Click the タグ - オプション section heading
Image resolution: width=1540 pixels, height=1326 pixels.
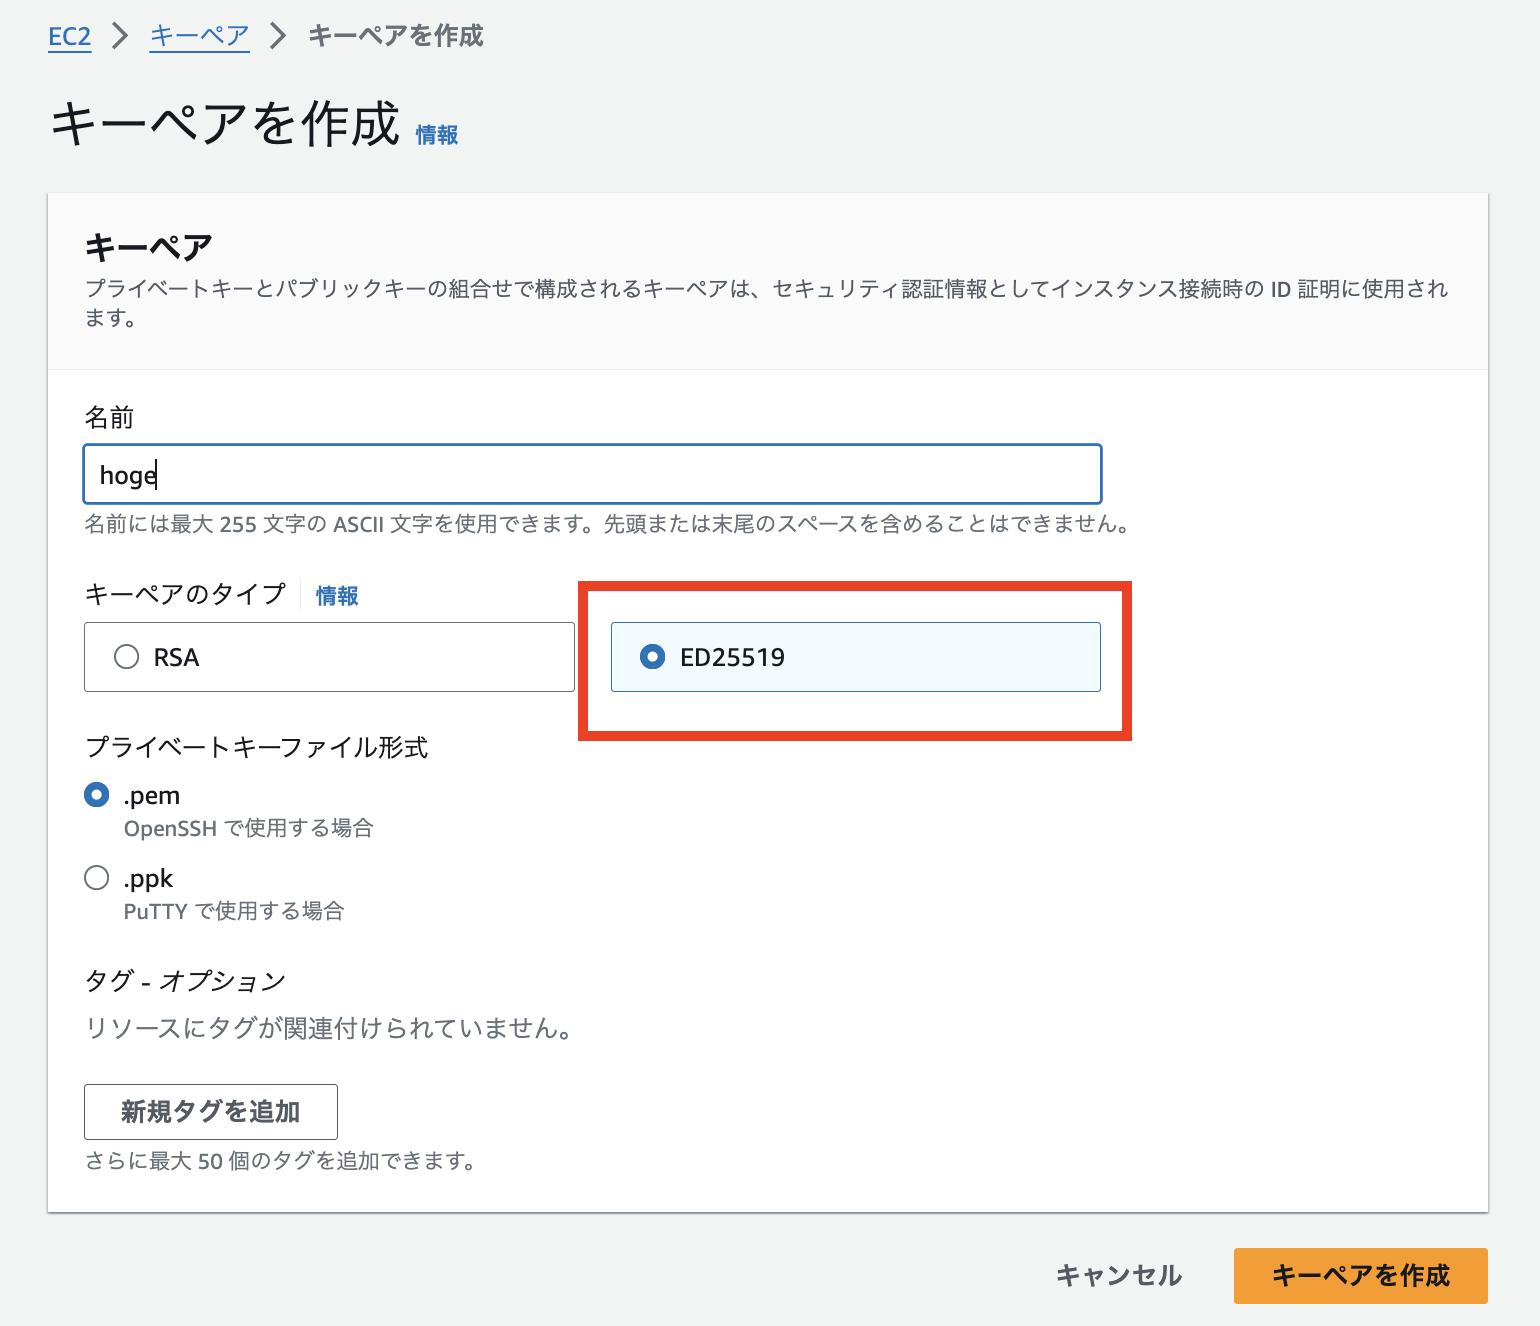coord(185,981)
